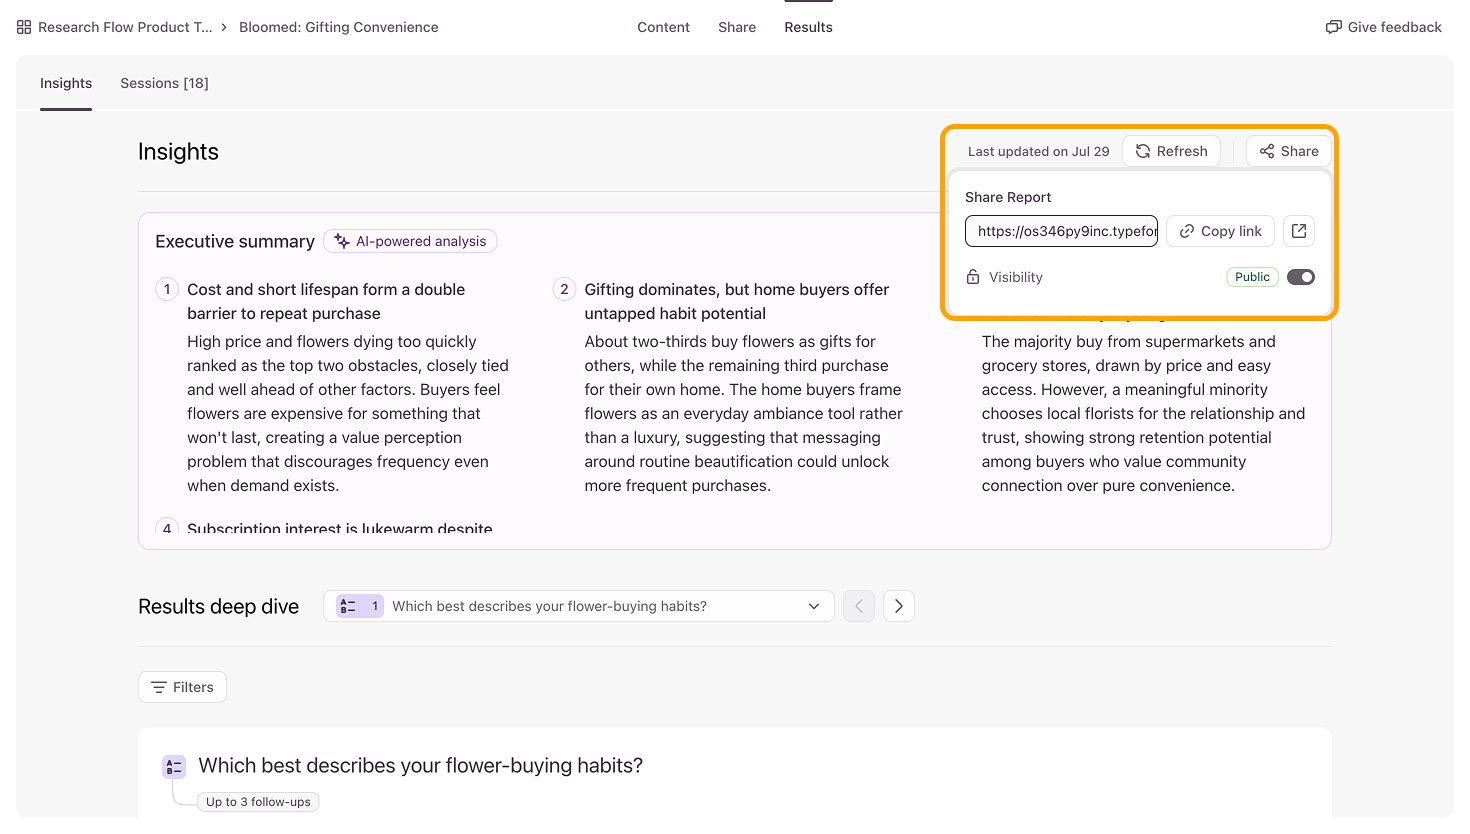The image size is (1470, 834).
Task: Click the Up to 3 follow-ups tag
Action: 259,802
